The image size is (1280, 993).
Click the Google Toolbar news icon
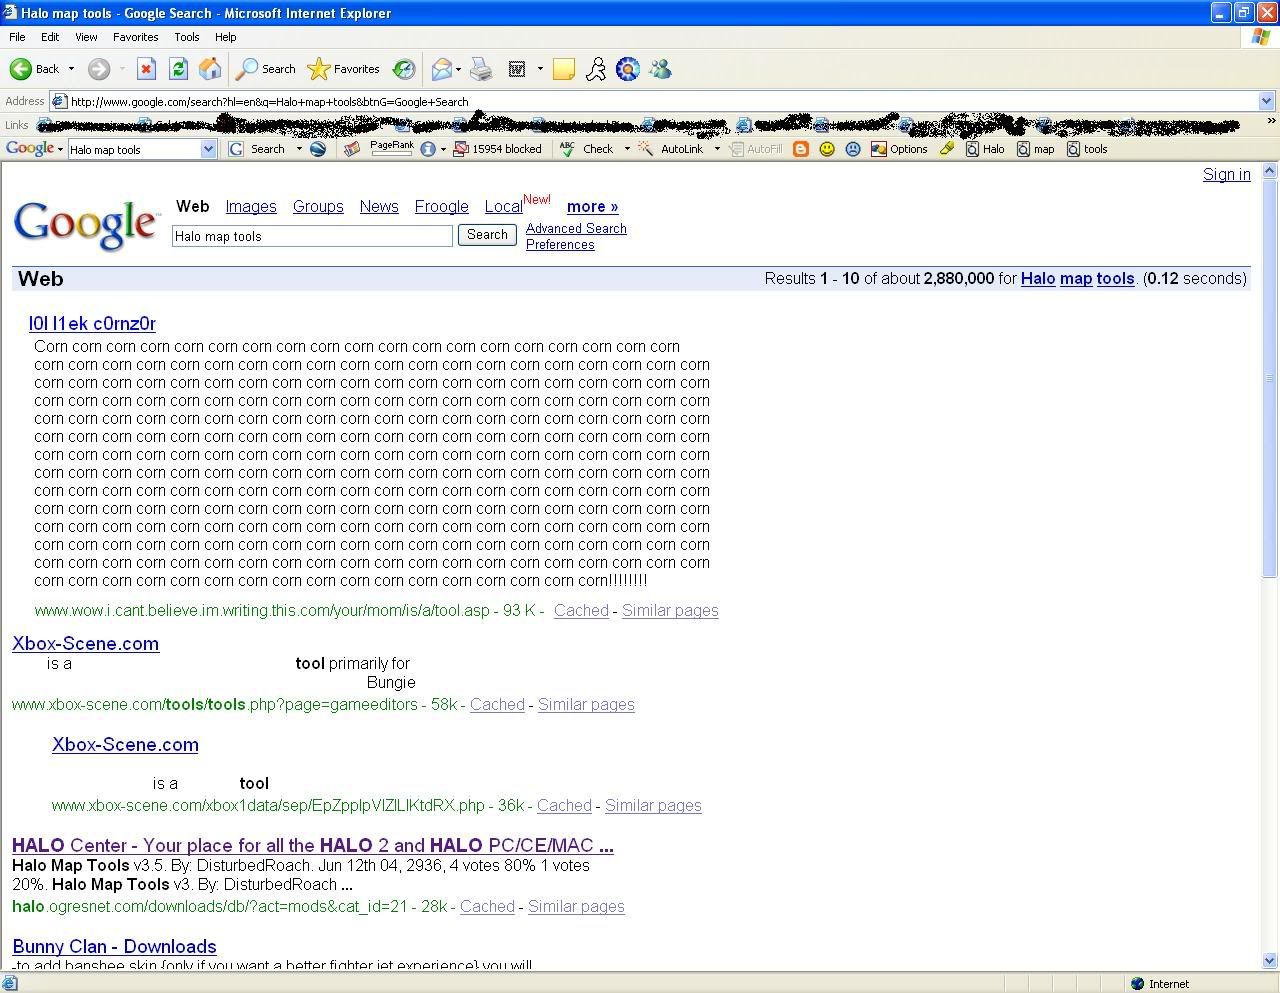point(351,149)
